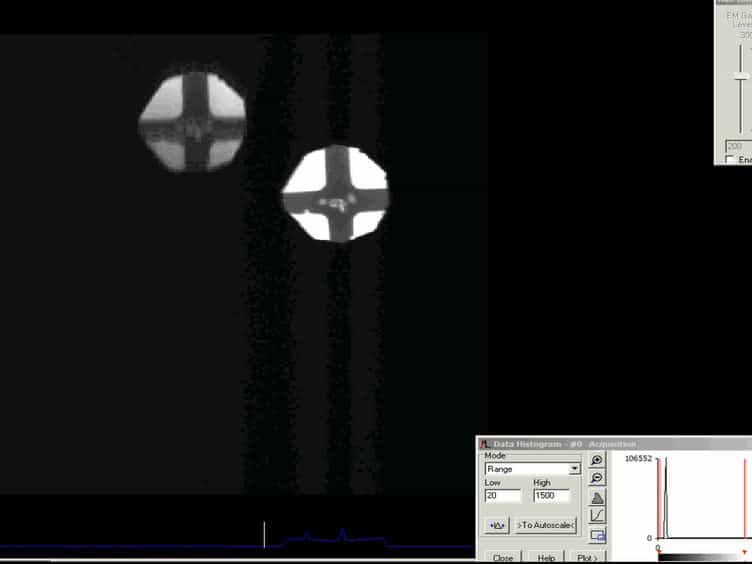Zoom in on the histogram plot

[x=597, y=460]
